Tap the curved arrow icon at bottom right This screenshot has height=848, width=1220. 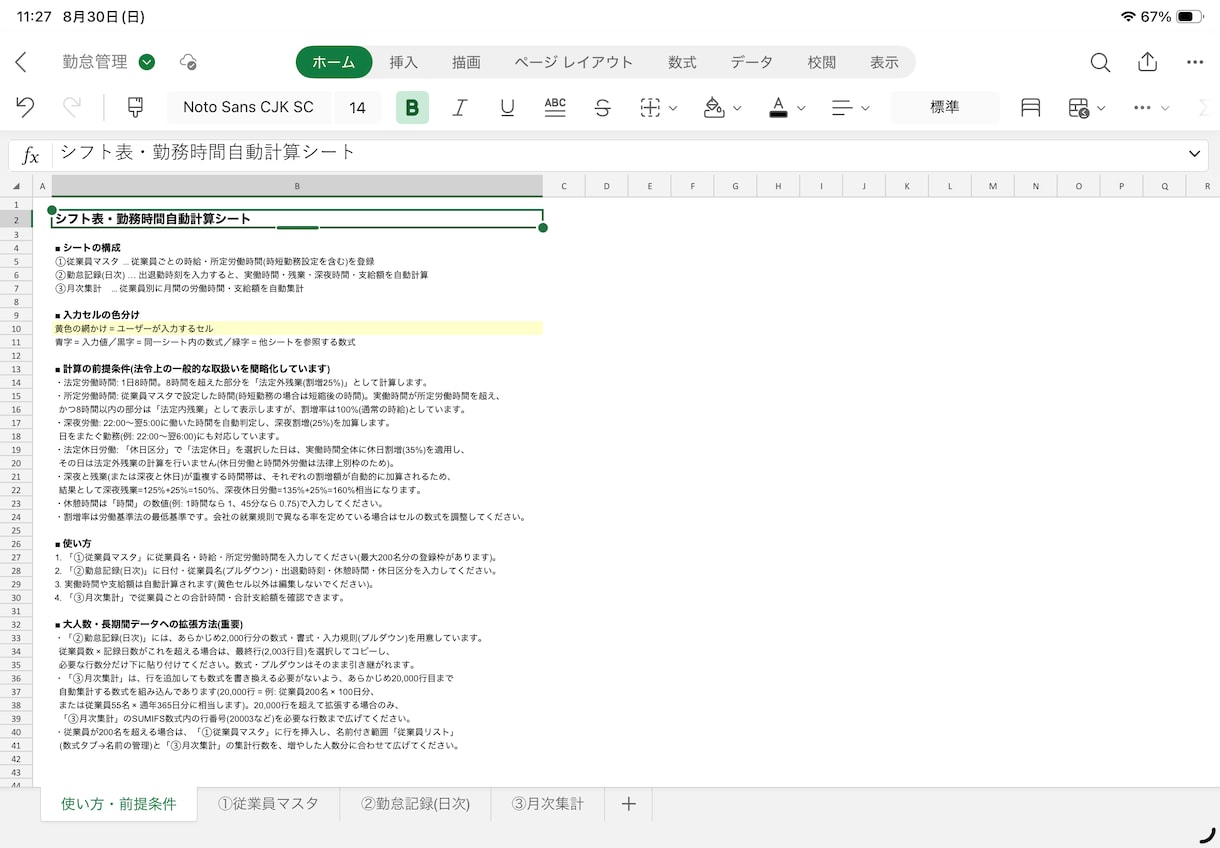tap(1206, 834)
